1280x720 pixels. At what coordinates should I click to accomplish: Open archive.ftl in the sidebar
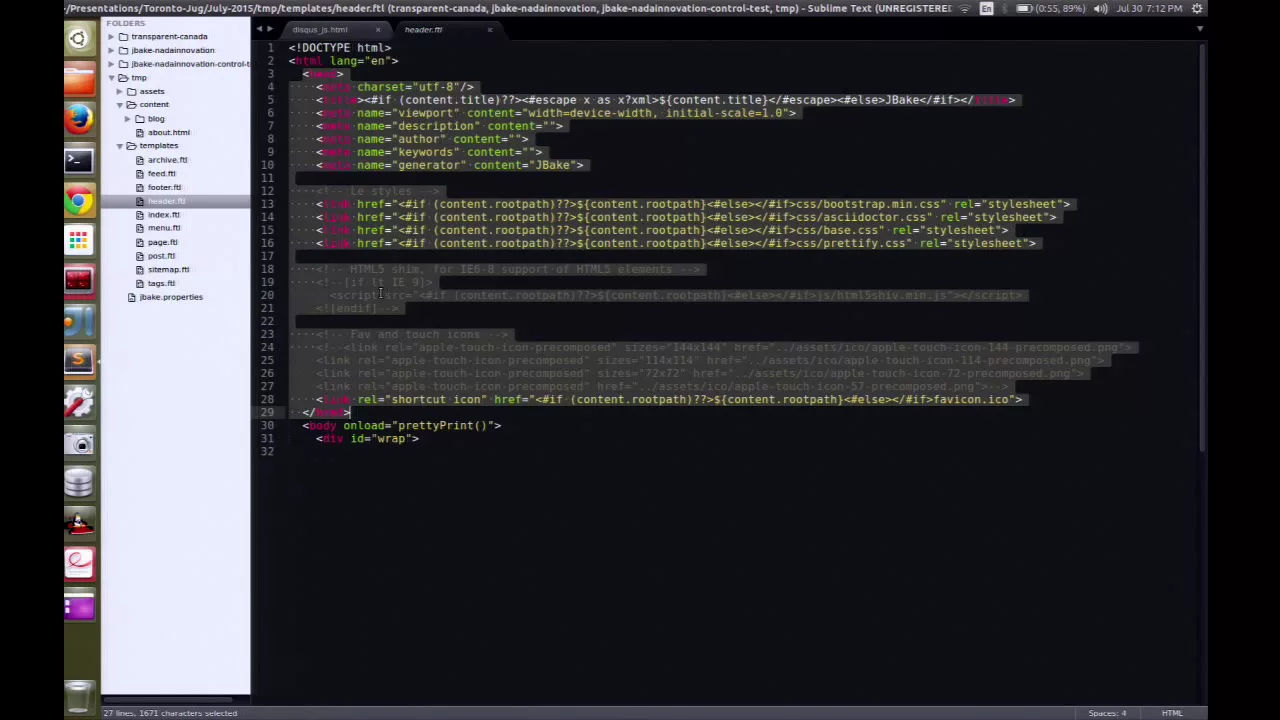(167, 160)
